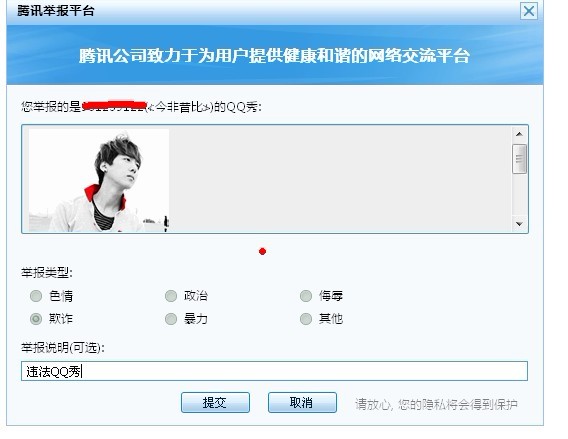568x439 pixels.
Task: Click the 腾讯举报平台 title bar
Action: click(264, 12)
